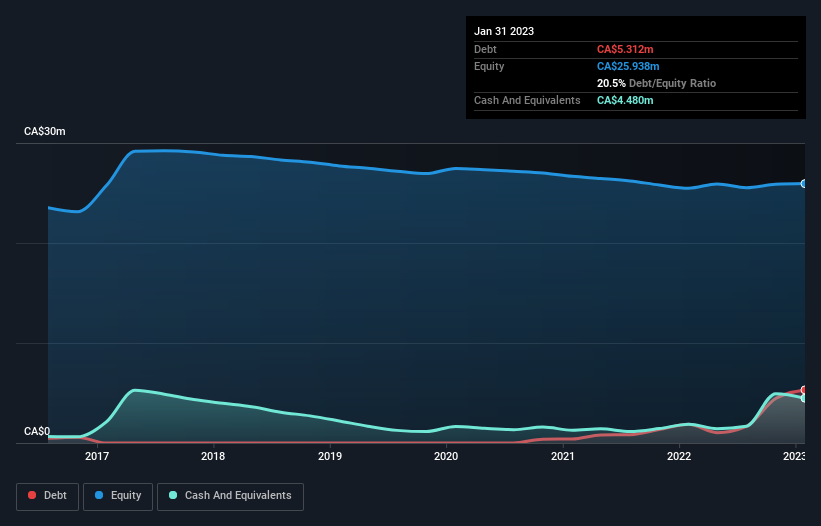This screenshot has width=821, height=526.
Task: Click the Jan 31 2023 tooltip date
Action: 504,31
